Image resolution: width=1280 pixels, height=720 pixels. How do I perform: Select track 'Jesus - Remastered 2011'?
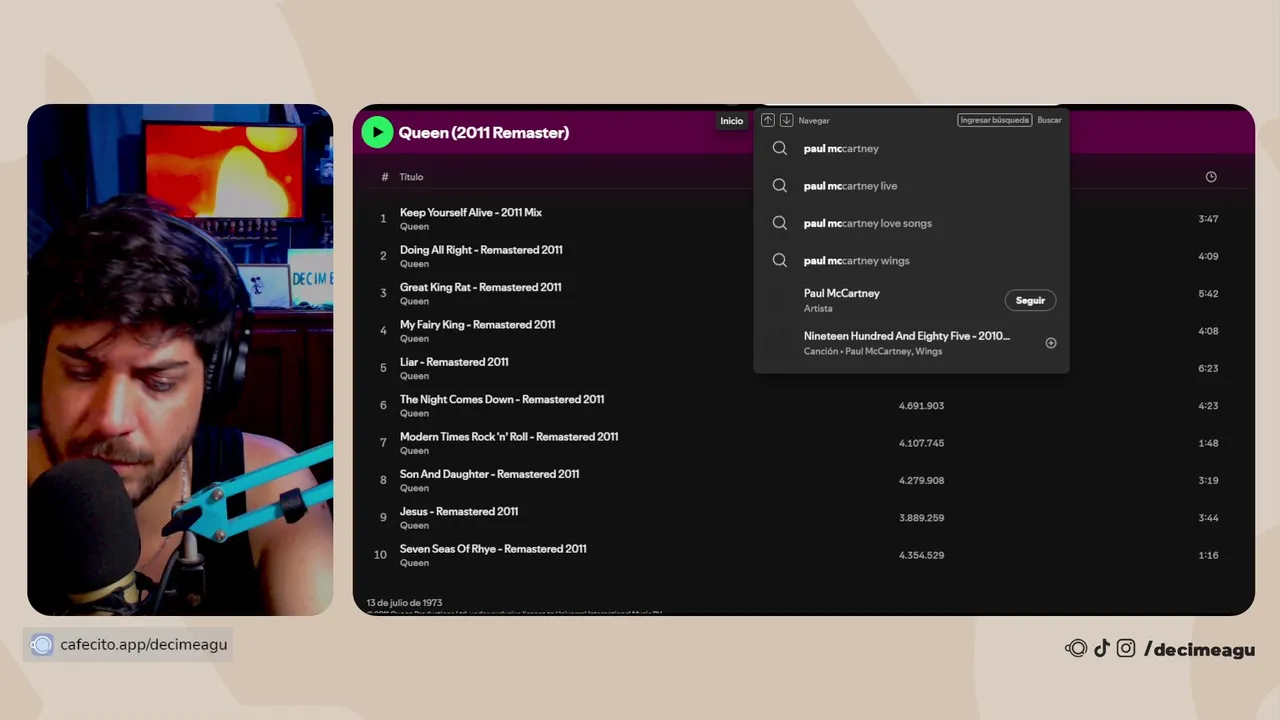point(459,511)
